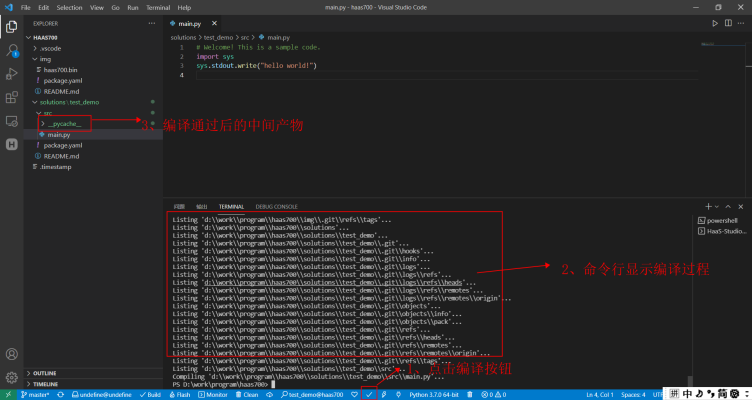Click the checkmark compile icon in status bar
Image resolution: width=752 pixels, height=400 pixels.
369,395
